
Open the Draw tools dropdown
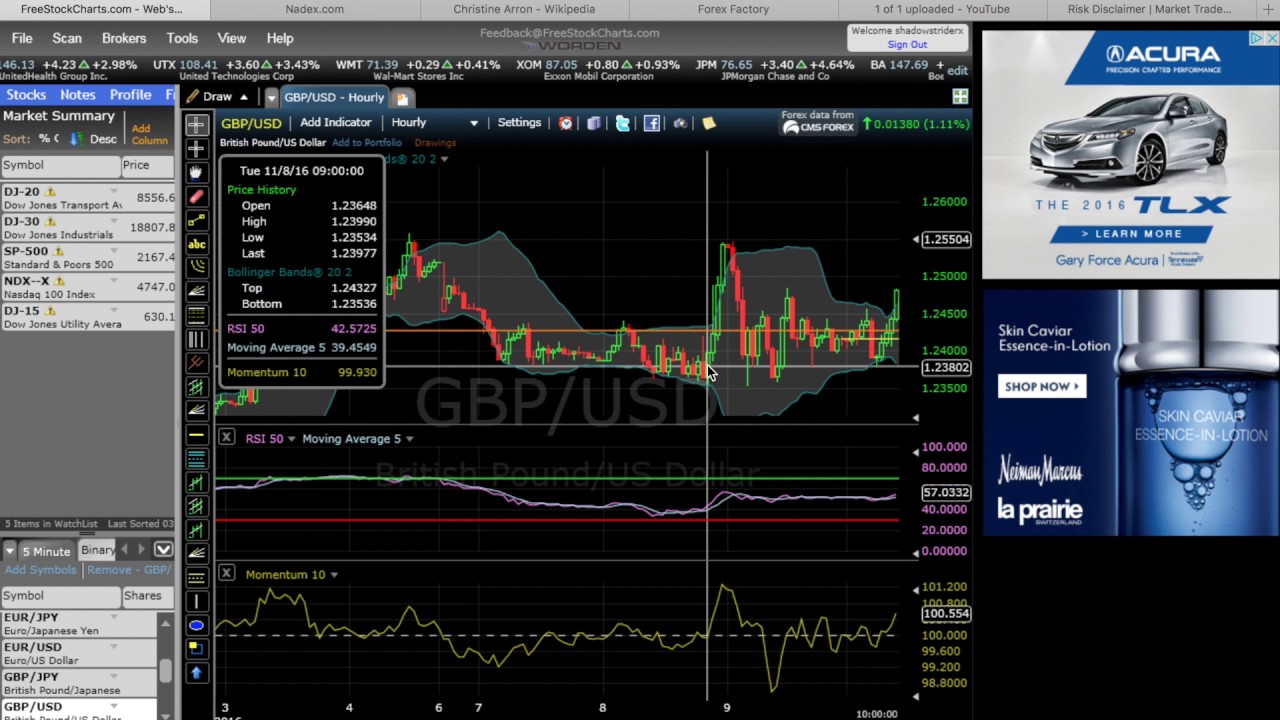tap(219, 97)
